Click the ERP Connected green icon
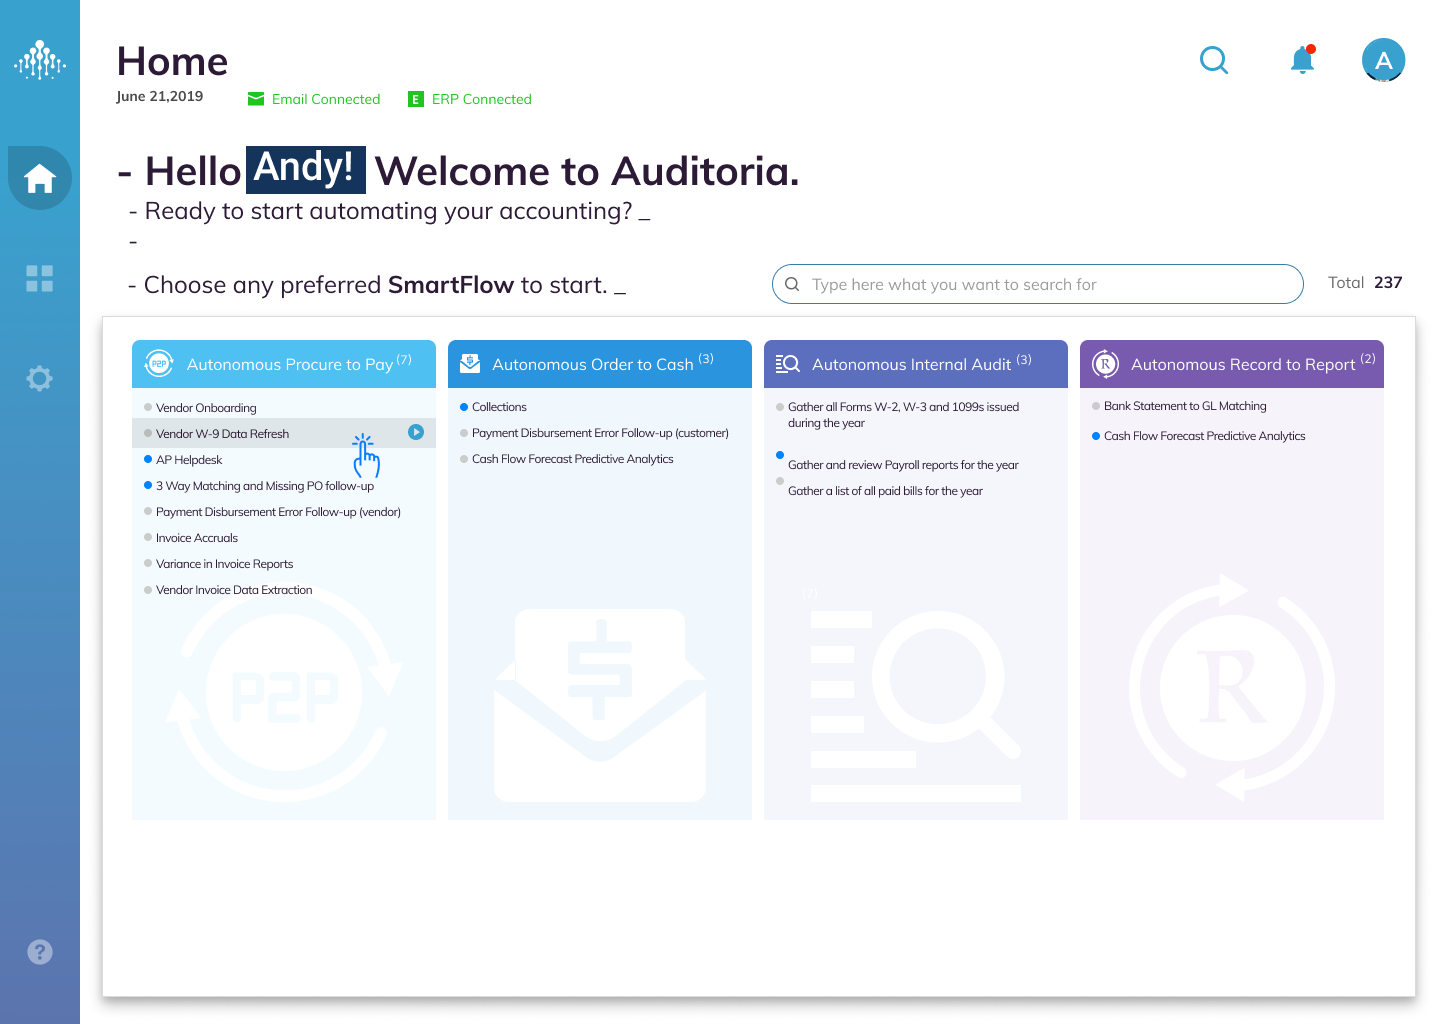 pos(416,99)
